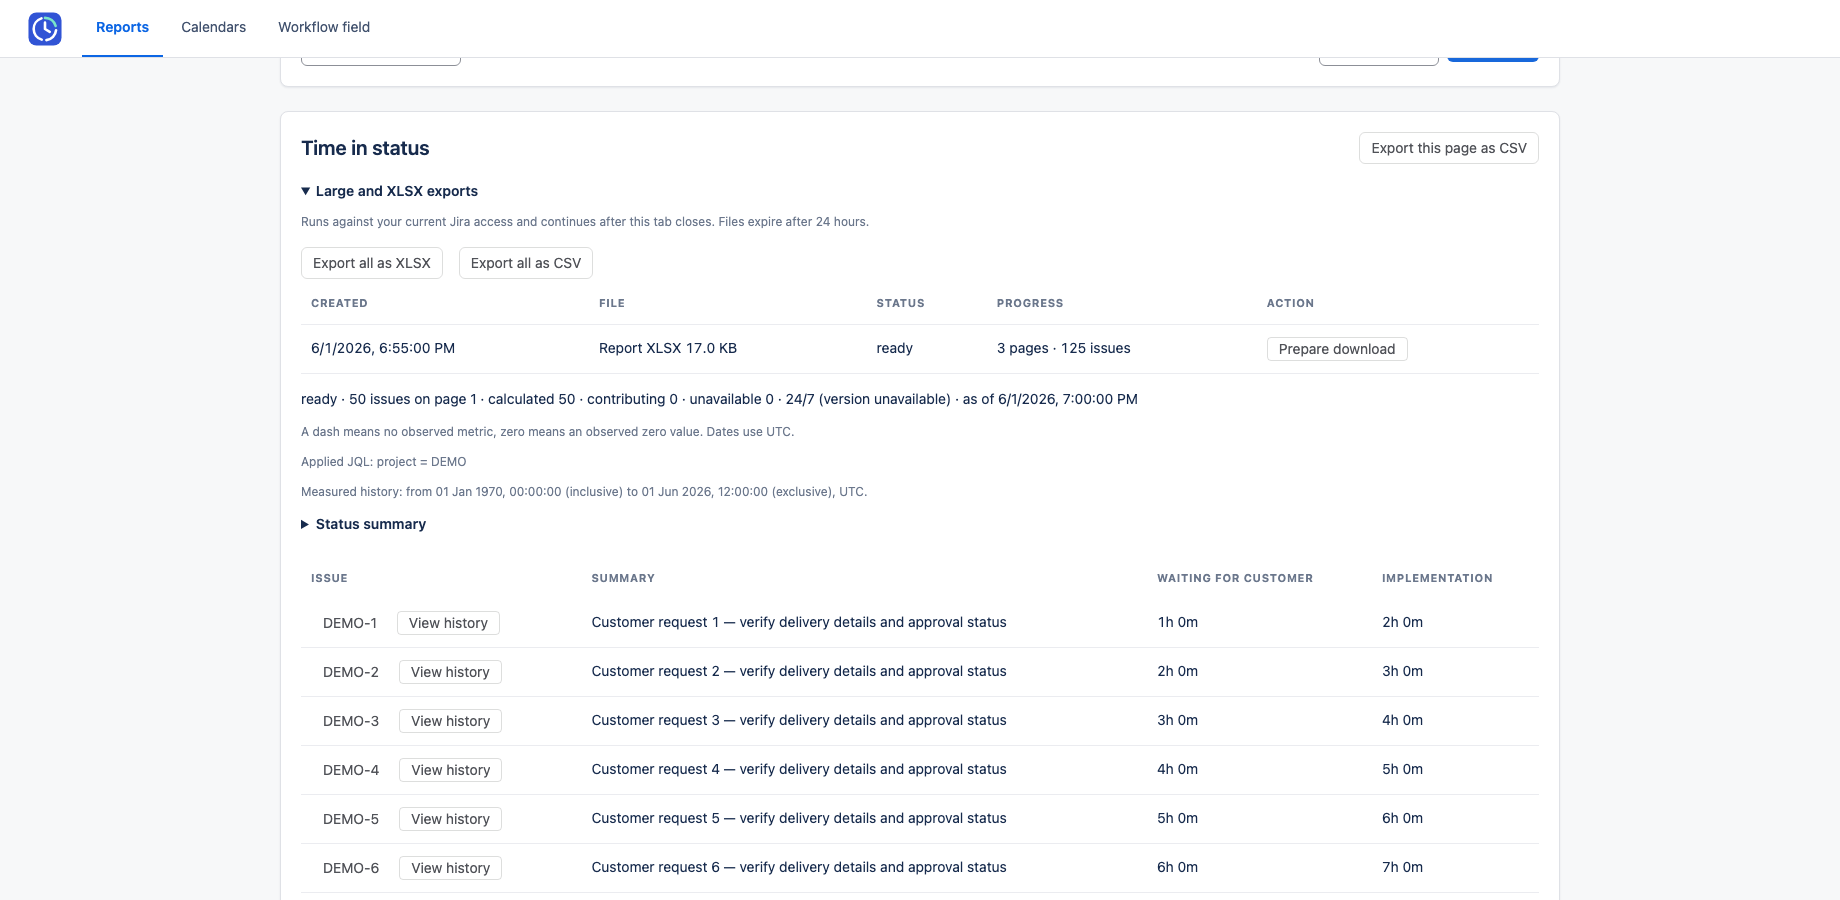View history for DEMO-3
1840x900 pixels.
[x=450, y=721]
